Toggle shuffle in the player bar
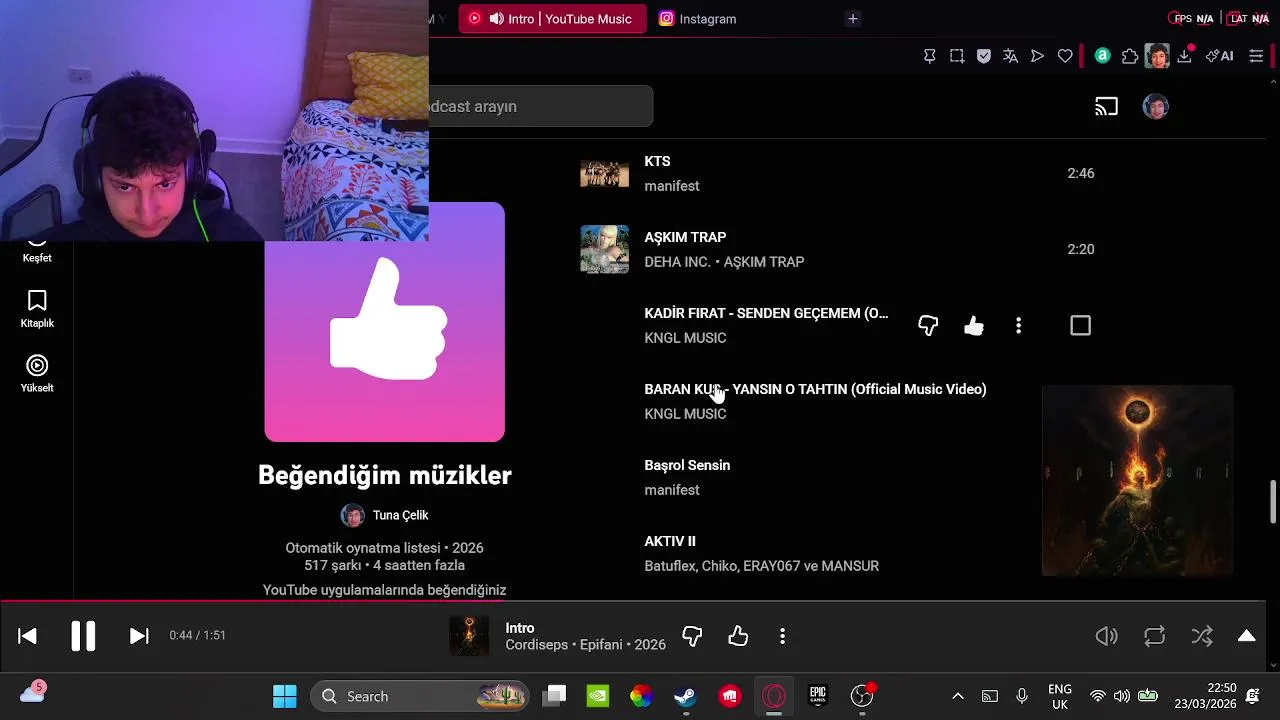The width and height of the screenshot is (1280, 720). point(1202,636)
